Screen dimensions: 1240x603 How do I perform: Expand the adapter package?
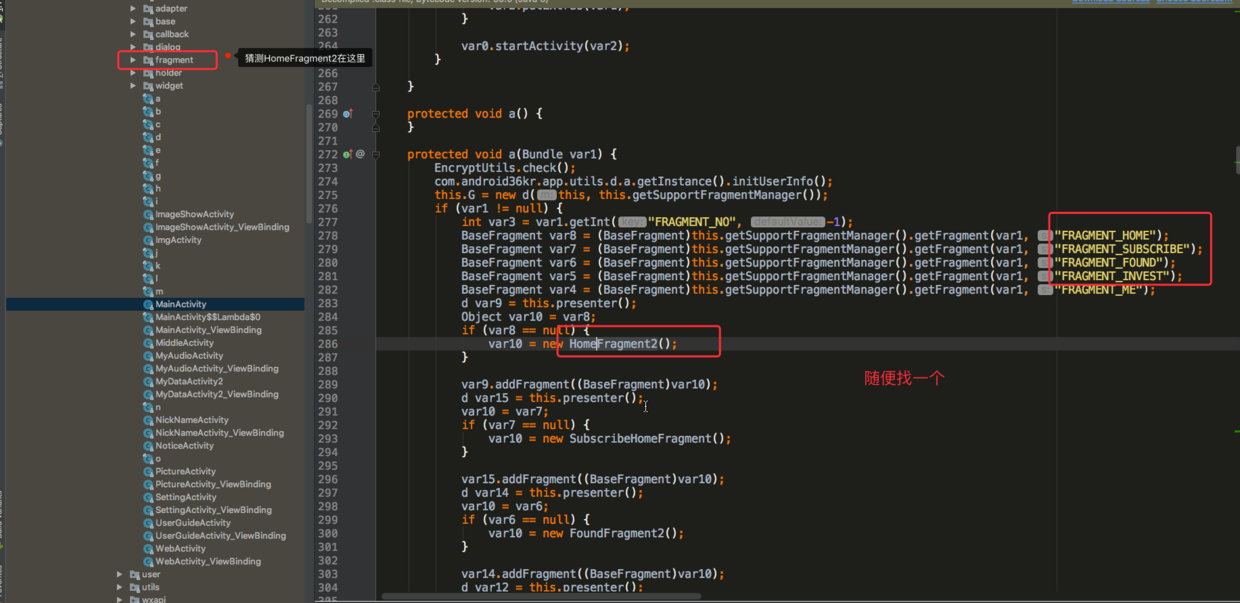(x=133, y=8)
